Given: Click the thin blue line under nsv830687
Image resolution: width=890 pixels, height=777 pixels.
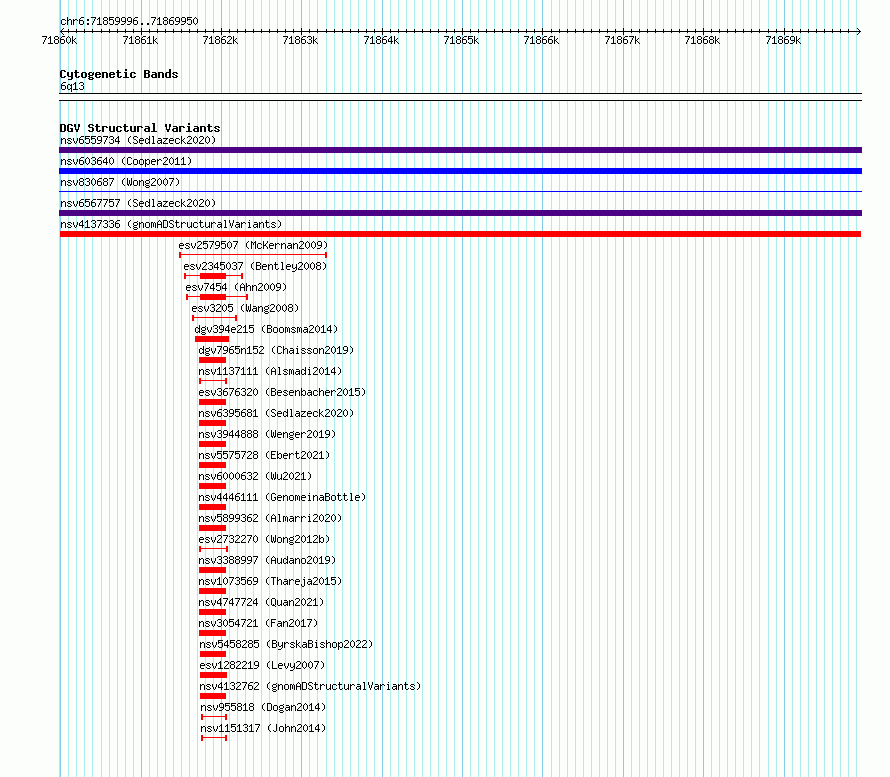Looking at the screenshot, I should tap(460, 192).
